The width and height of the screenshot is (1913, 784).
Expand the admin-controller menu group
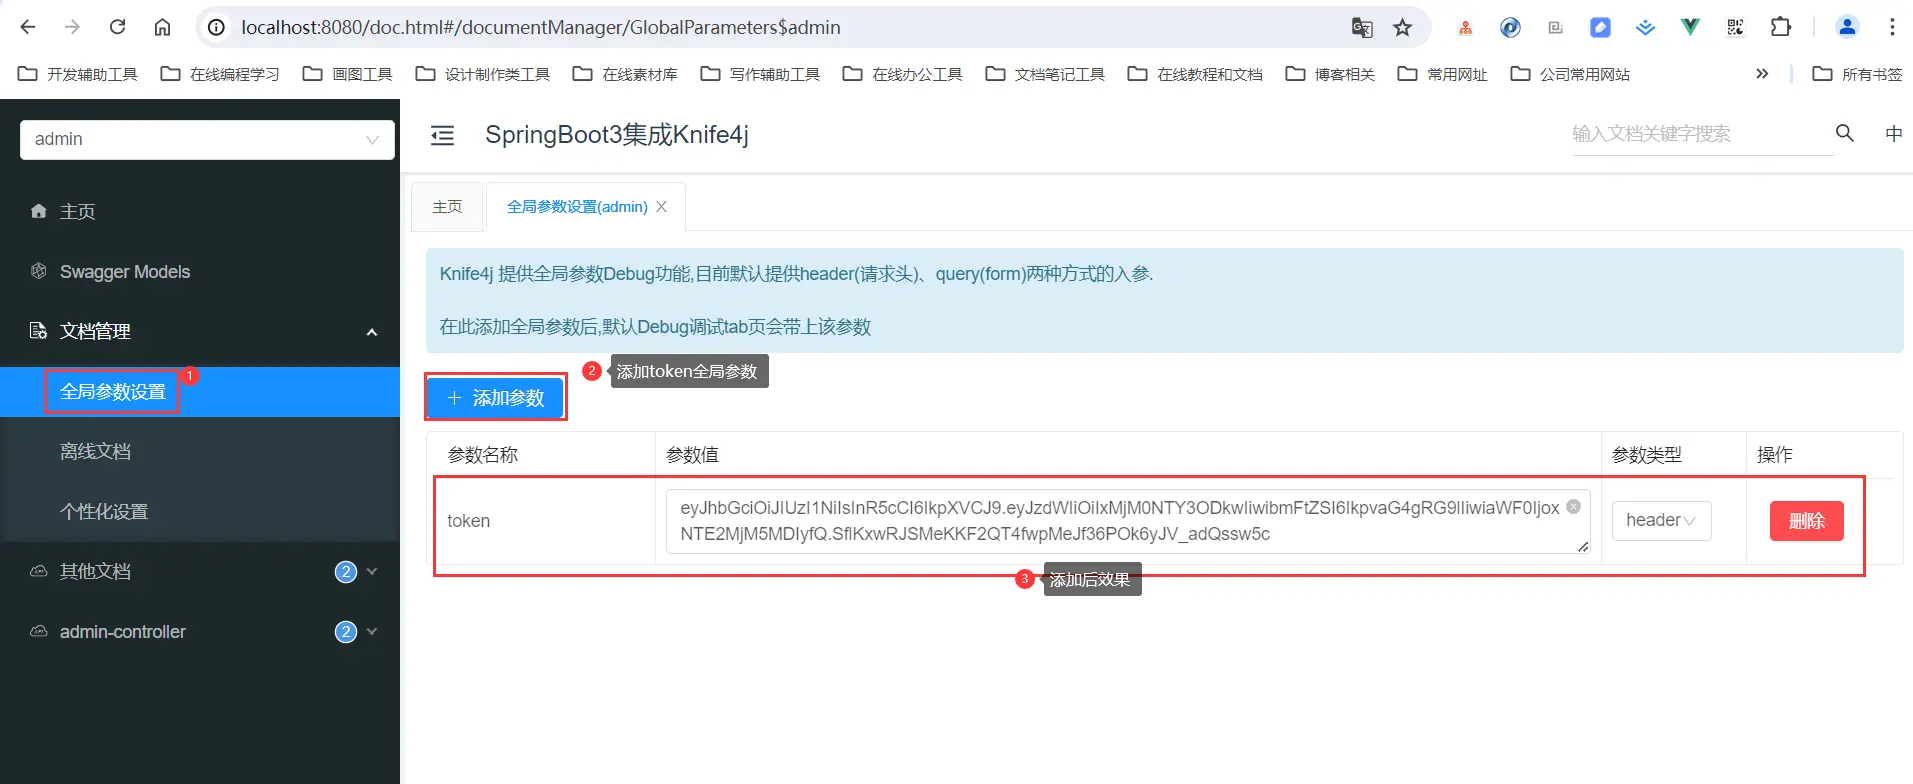(x=200, y=631)
